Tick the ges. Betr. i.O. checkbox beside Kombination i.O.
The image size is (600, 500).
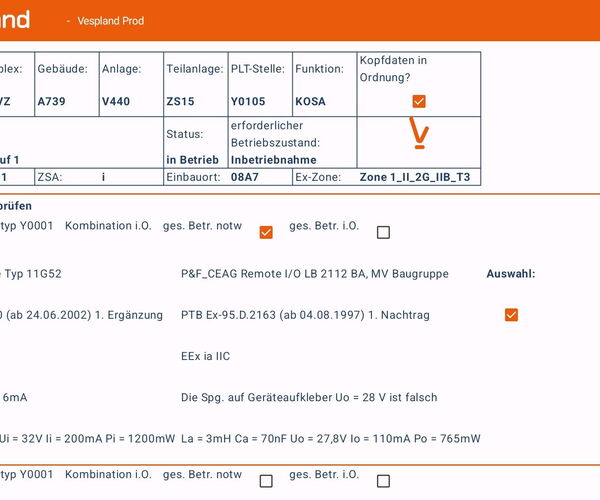383,232
